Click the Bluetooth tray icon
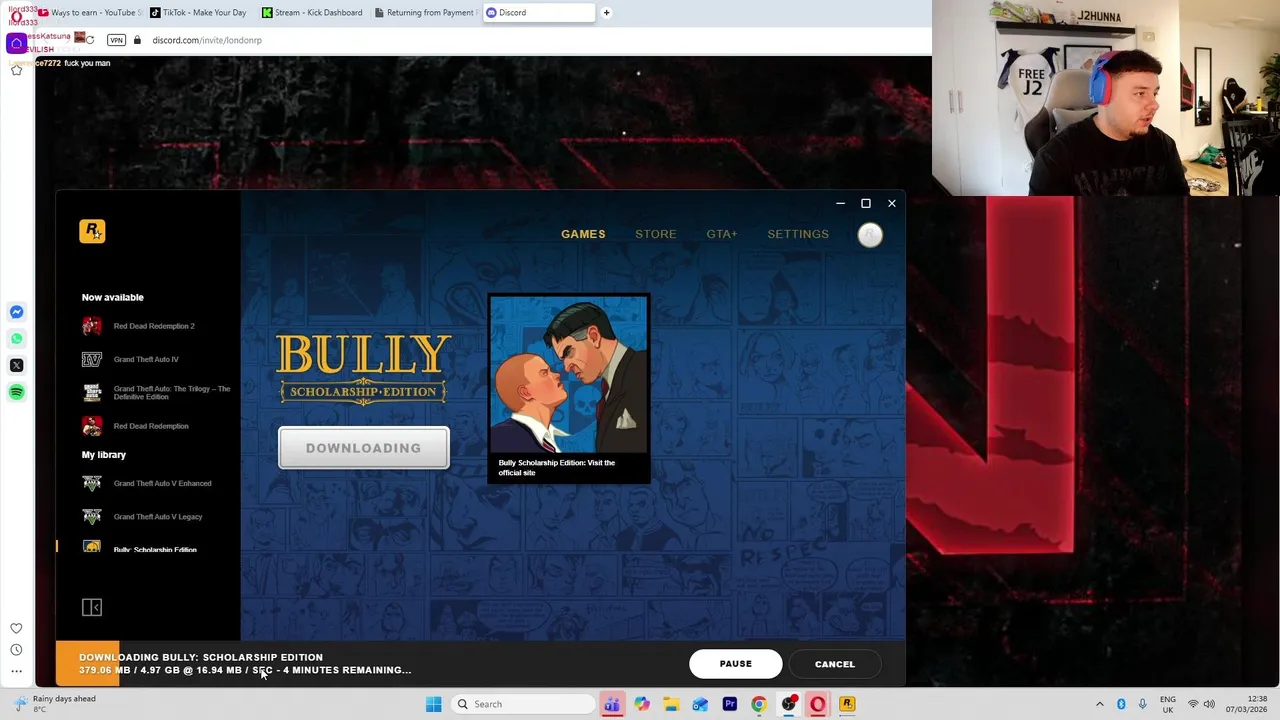This screenshot has width=1280, height=720. point(1121,704)
